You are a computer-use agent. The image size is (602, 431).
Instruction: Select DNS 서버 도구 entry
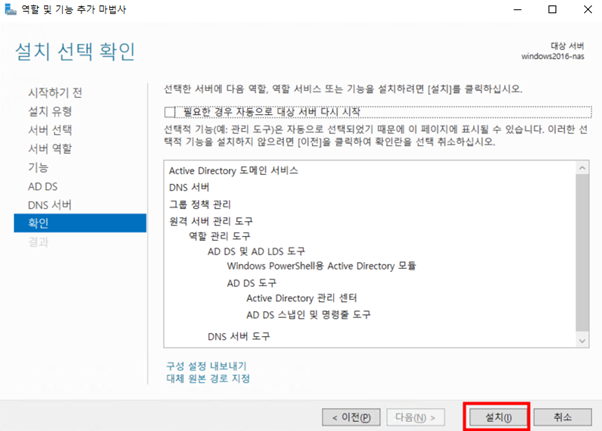(x=238, y=337)
